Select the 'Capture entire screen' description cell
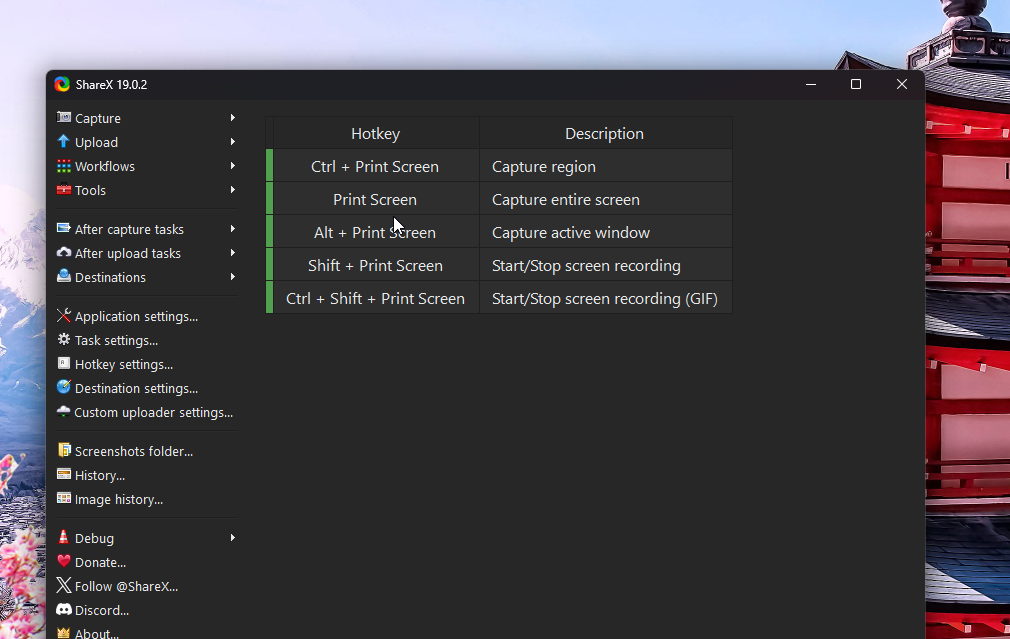The height and width of the screenshot is (639, 1010). (605, 199)
